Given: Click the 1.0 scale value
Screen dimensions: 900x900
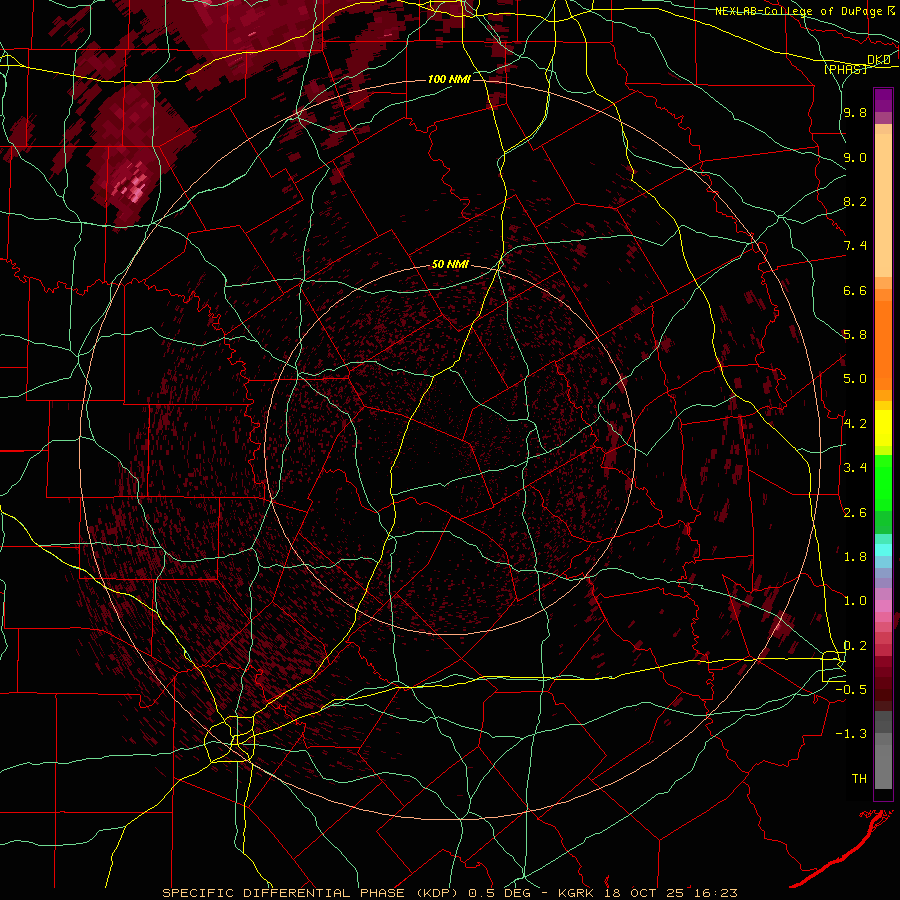Looking at the screenshot, I should pos(855,601).
